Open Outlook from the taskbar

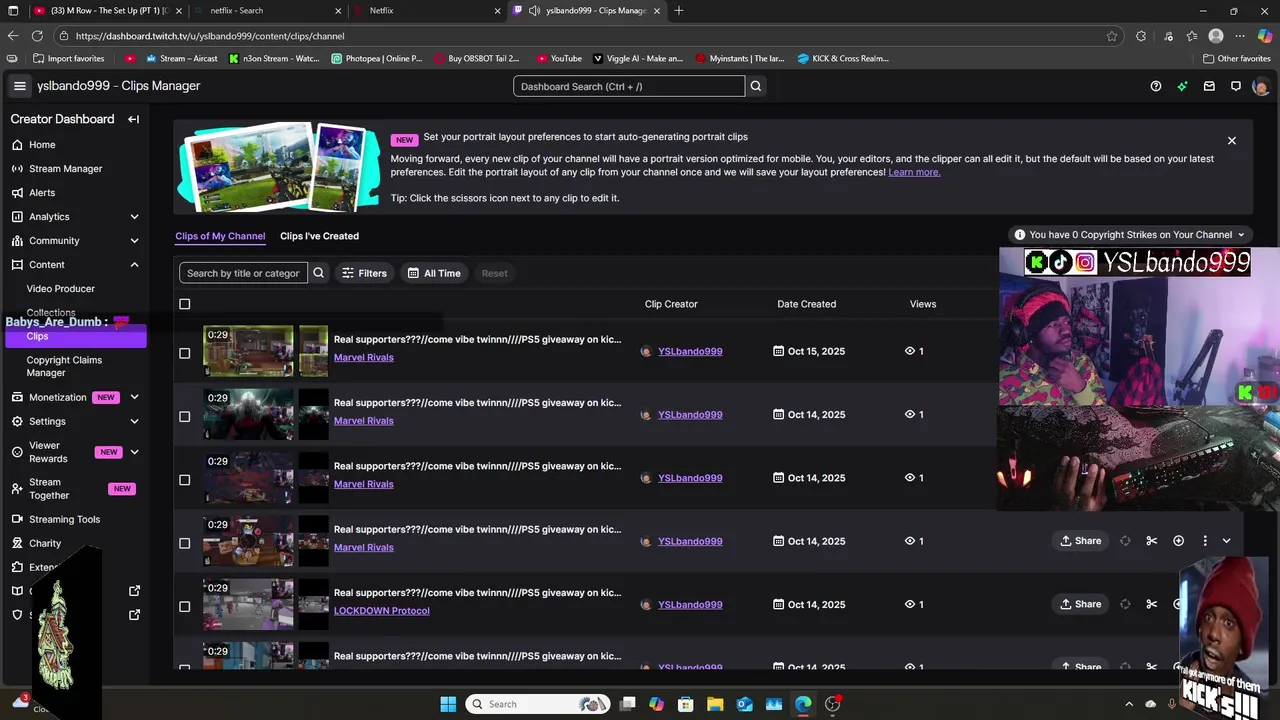(x=744, y=704)
